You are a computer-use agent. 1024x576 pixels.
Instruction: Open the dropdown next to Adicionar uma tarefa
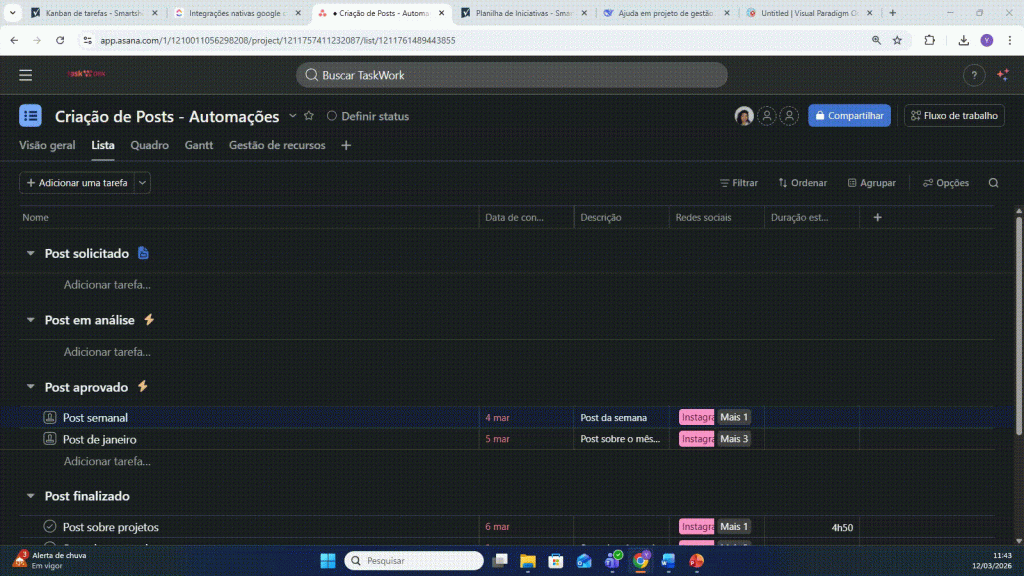[x=143, y=183]
